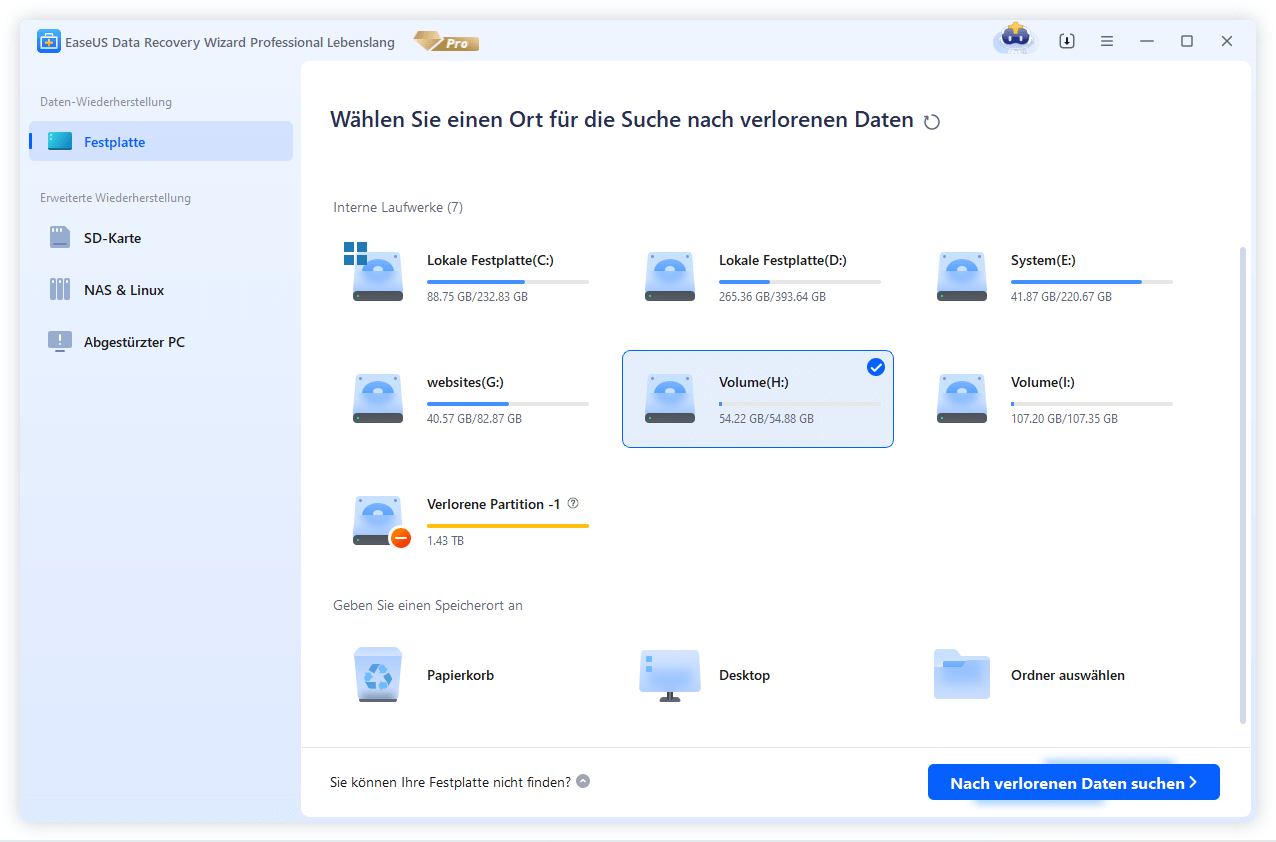This screenshot has width=1276, height=842.
Task: Click Volume(H:) drive icon
Action: [670, 399]
